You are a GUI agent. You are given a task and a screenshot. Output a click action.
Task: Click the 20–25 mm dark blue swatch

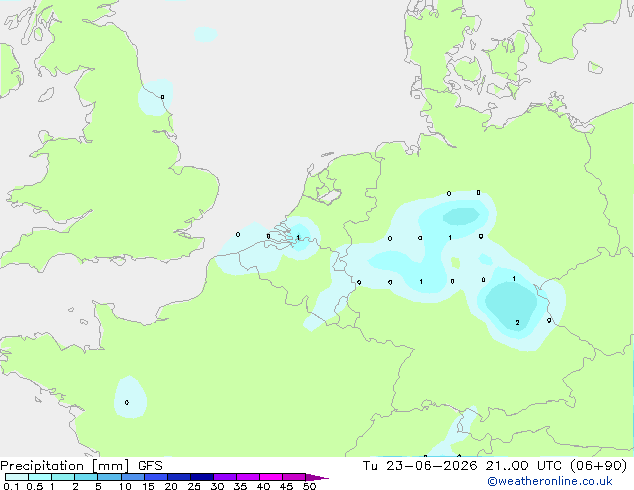click(x=178, y=477)
